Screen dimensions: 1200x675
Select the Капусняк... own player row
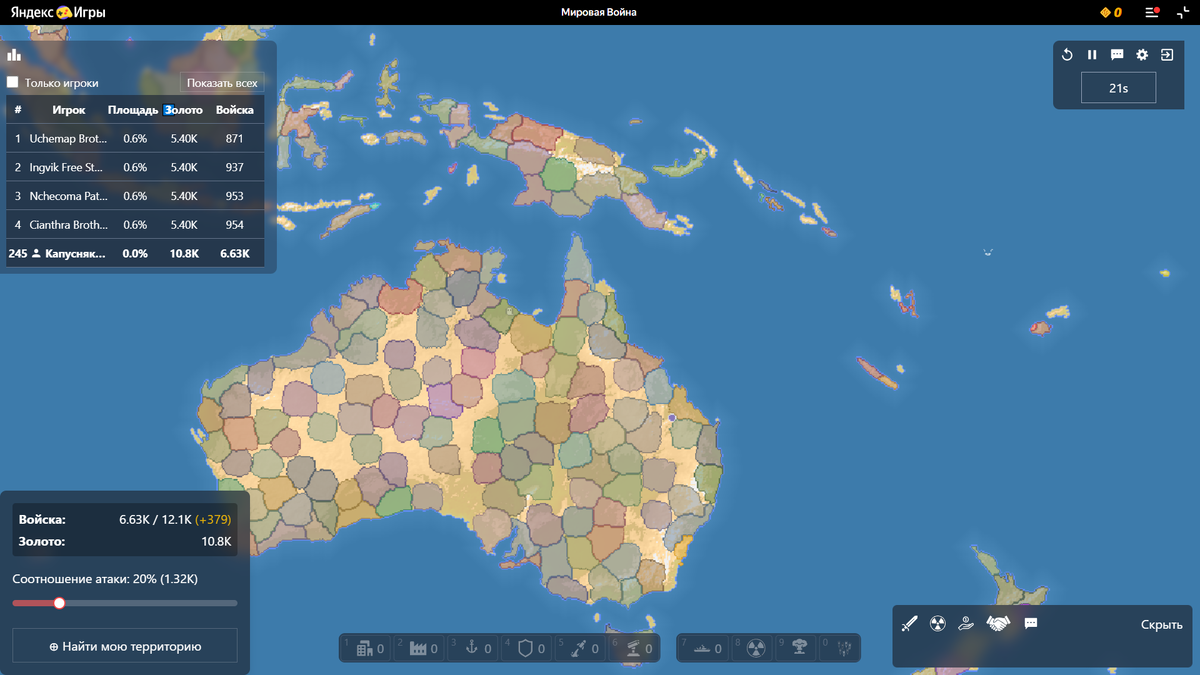(x=135, y=254)
